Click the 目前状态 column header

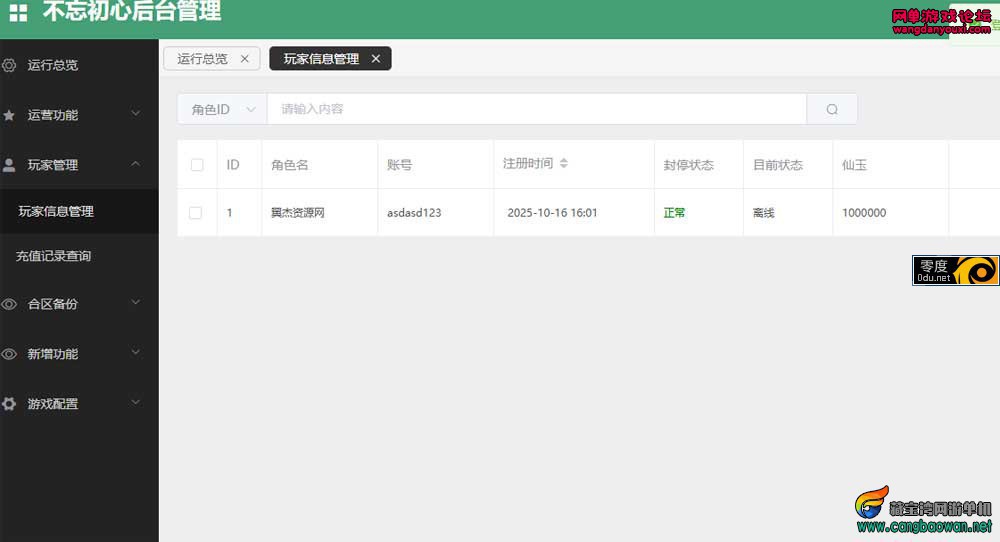click(778, 165)
